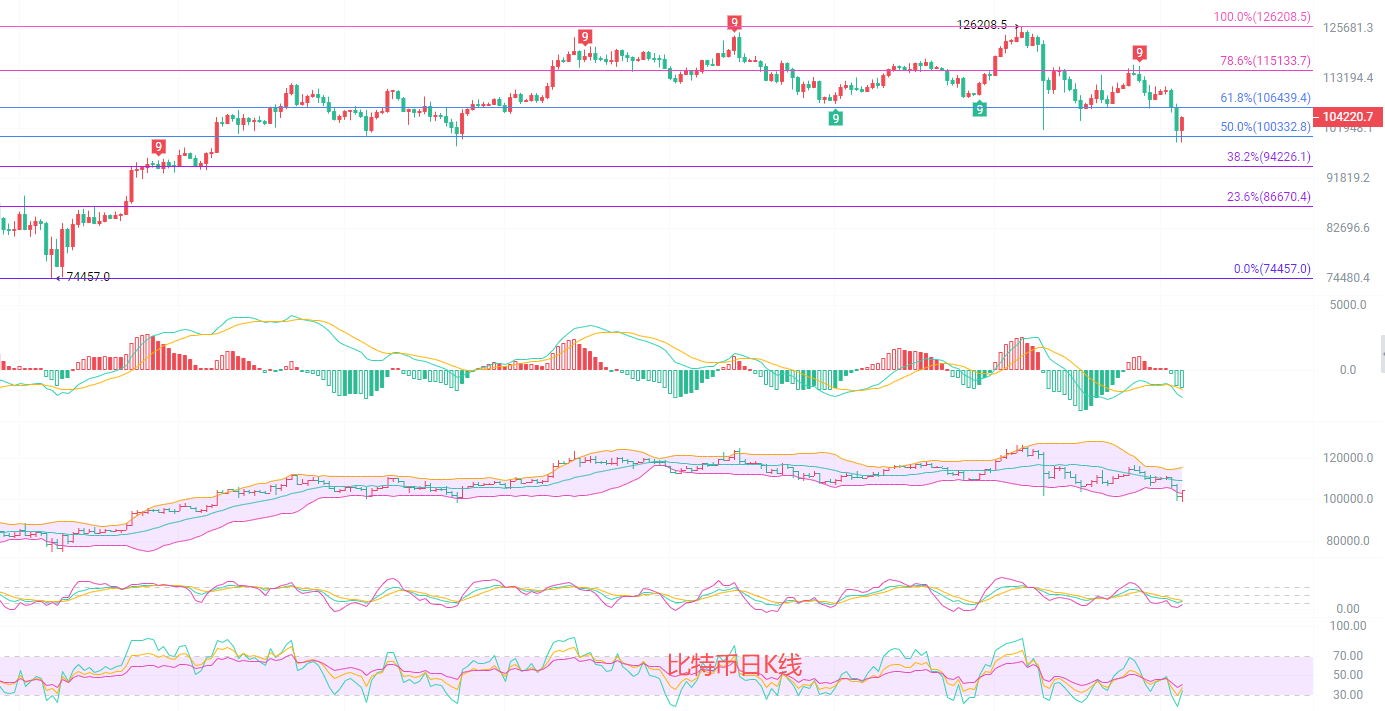Image resolution: width=1385 pixels, height=711 pixels.
Task: Click the 74457.0 low price arrow label
Action: pyautogui.click(x=88, y=277)
